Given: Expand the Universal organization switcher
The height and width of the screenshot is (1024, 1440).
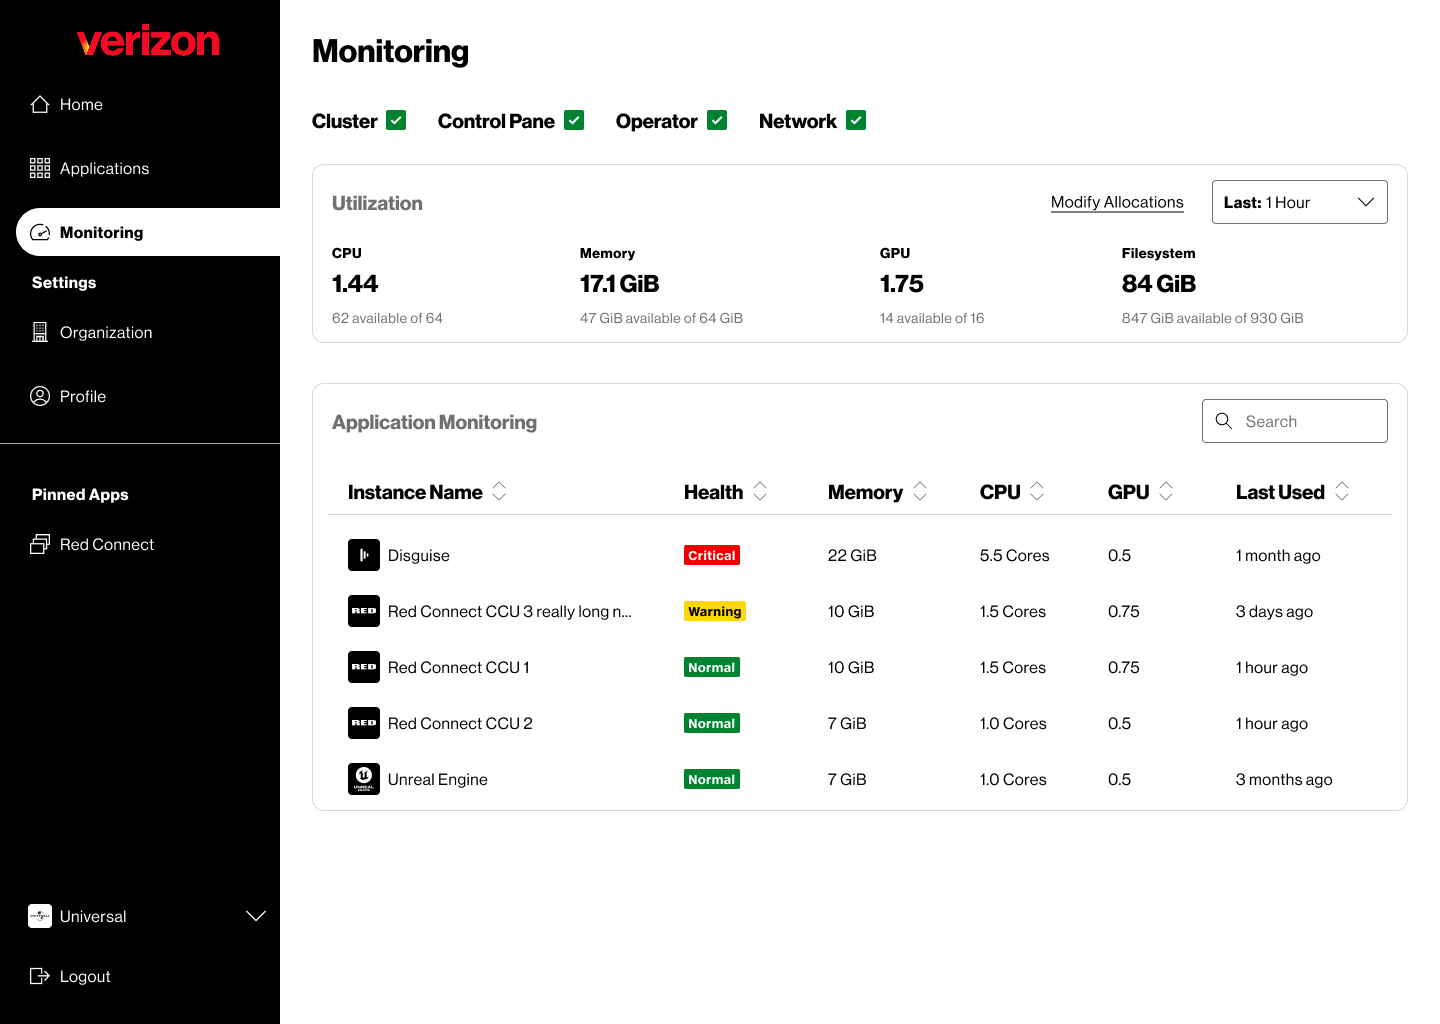Looking at the screenshot, I should 256,916.
